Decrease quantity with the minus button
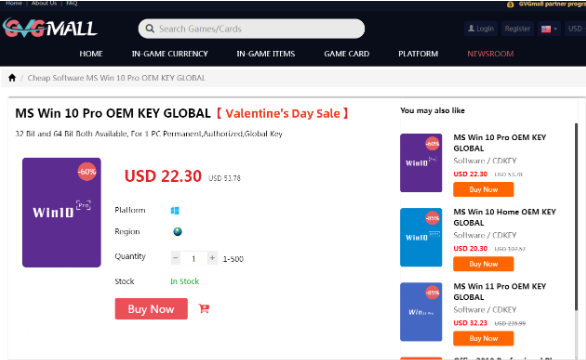 coord(176,258)
